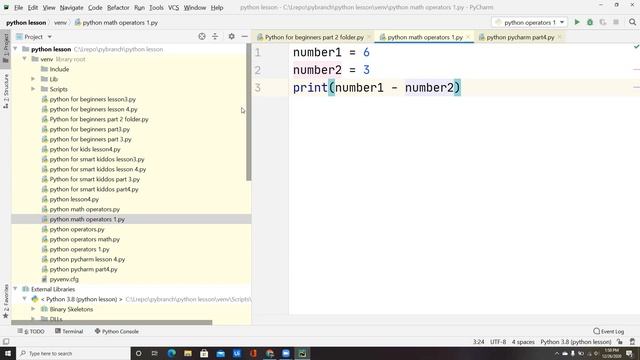Close the python pycharm part4.py editor tab
Viewport: 640px width, 360px height.
pyautogui.click(x=560, y=37)
